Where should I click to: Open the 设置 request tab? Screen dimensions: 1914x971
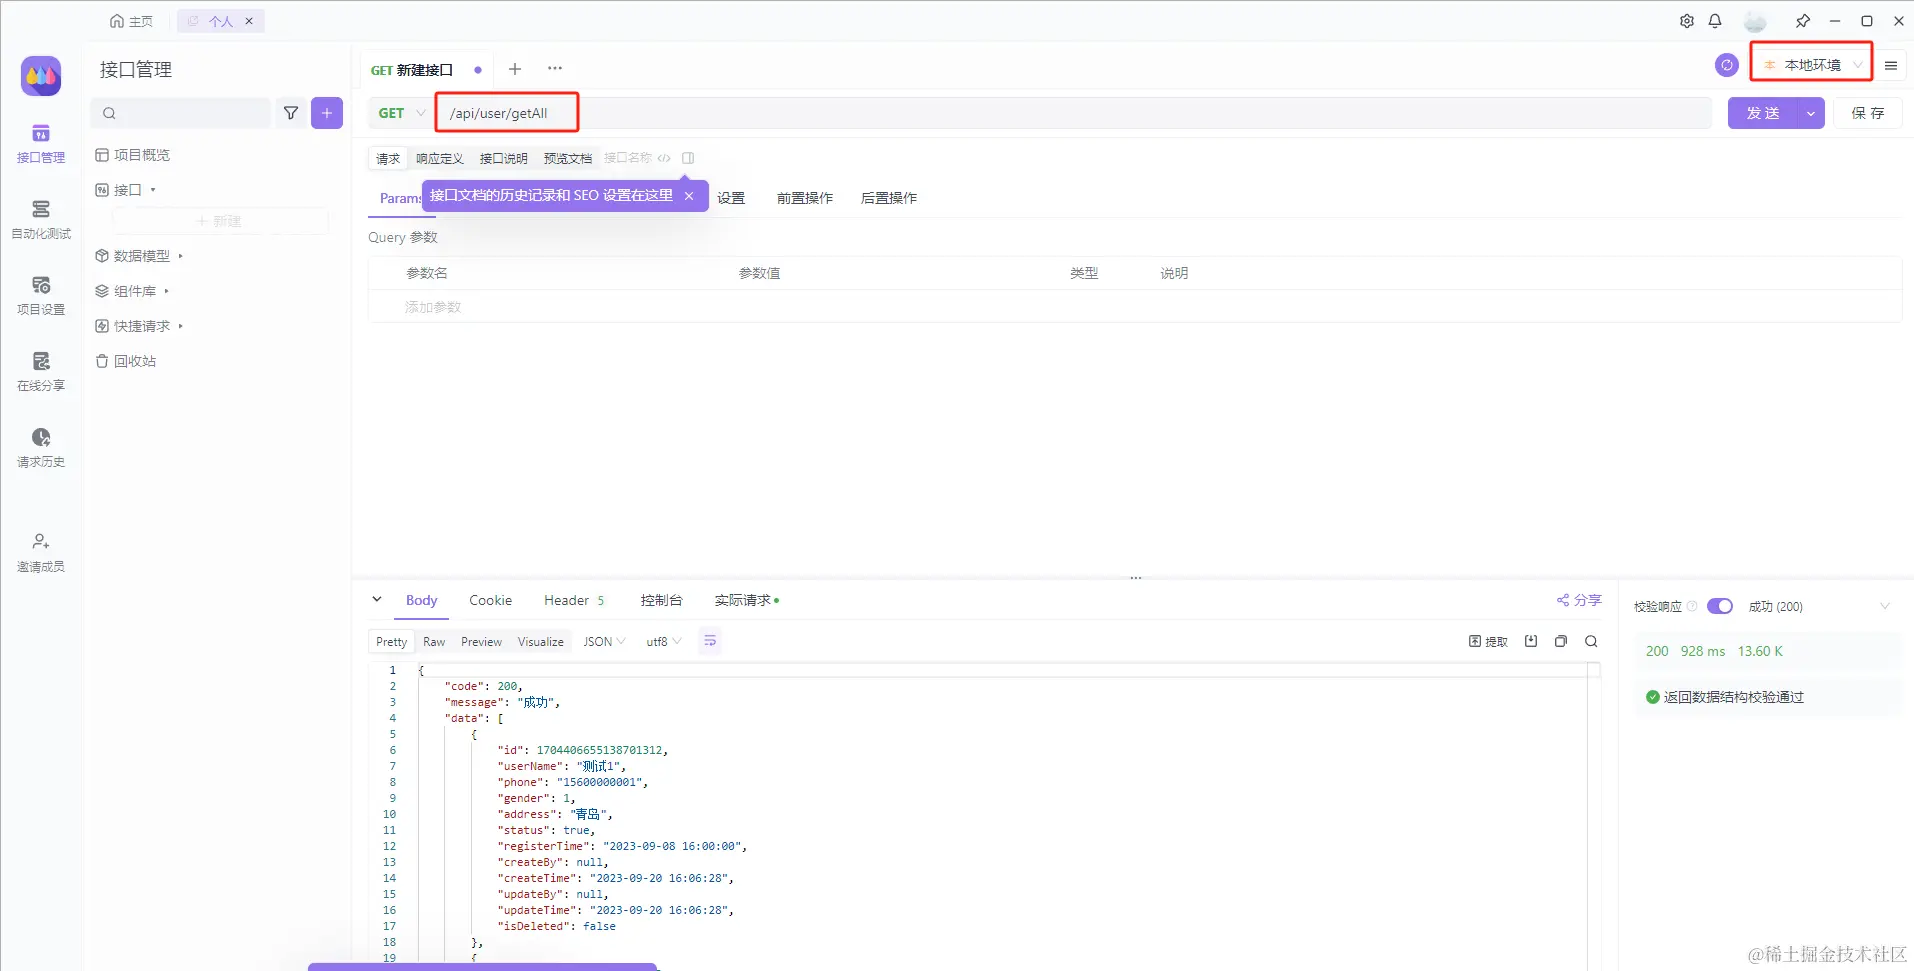[731, 198]
